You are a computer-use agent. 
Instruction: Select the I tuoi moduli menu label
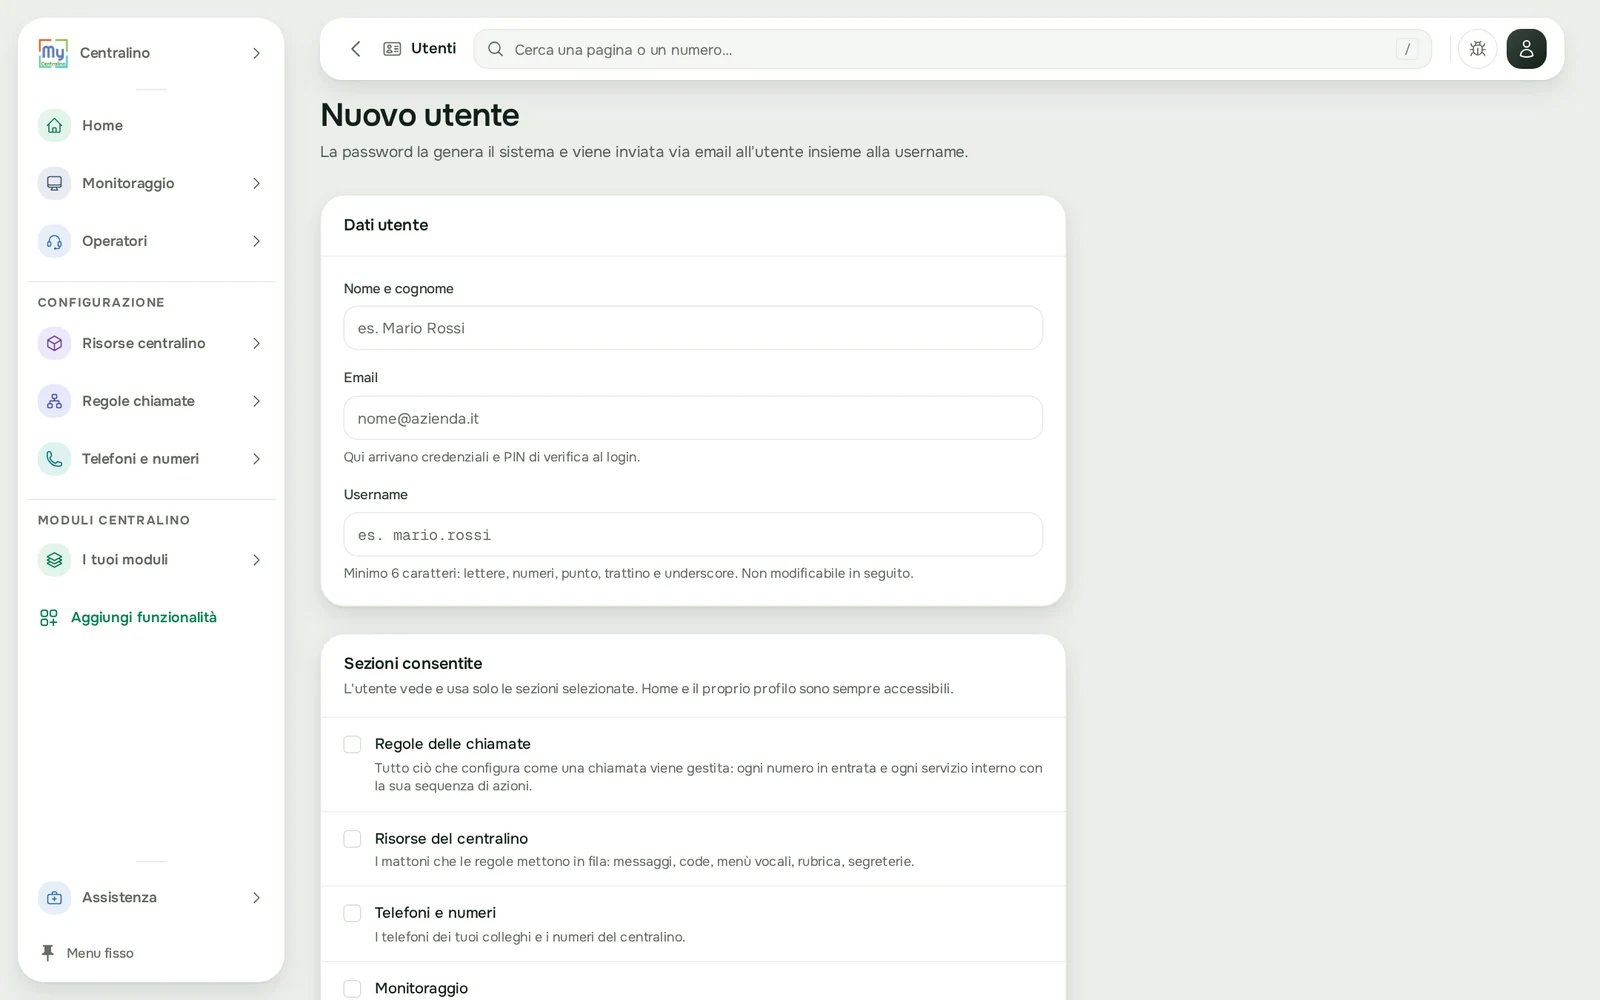point(125,560)
